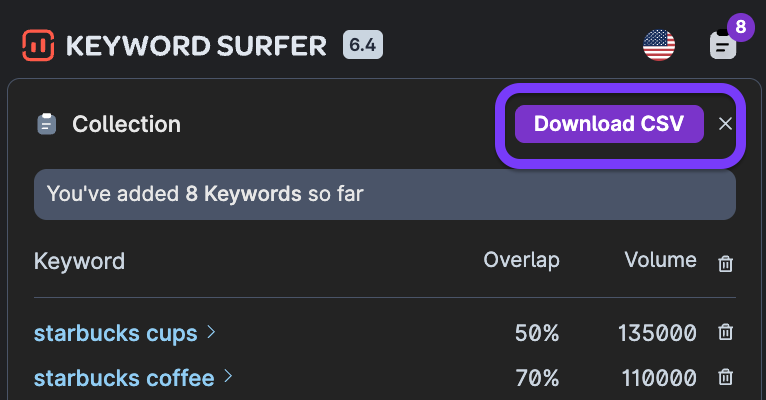Viewport: 766px width, 400px height.
Task: Click the clipboard icon beside Collection heading
Action: click(x=46, y=125)
